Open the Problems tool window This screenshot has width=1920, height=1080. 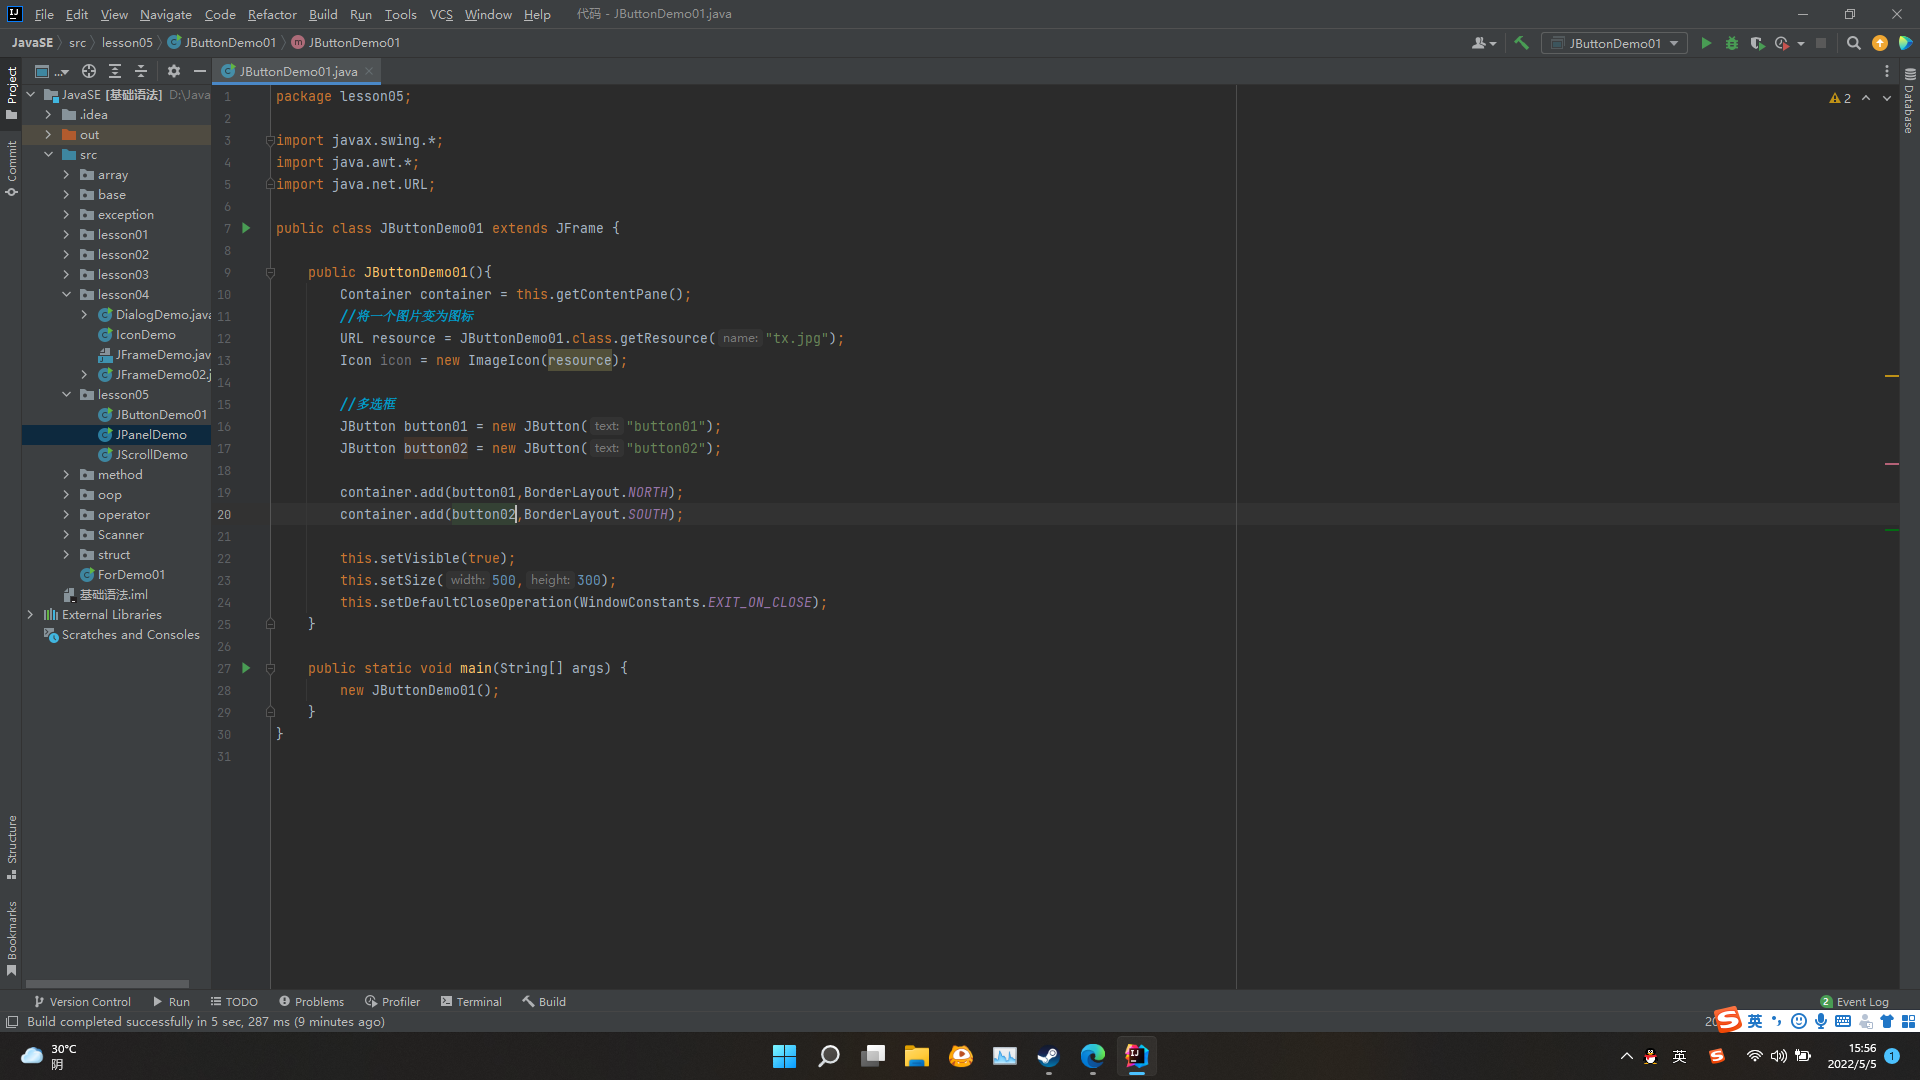pos(312,1001)
